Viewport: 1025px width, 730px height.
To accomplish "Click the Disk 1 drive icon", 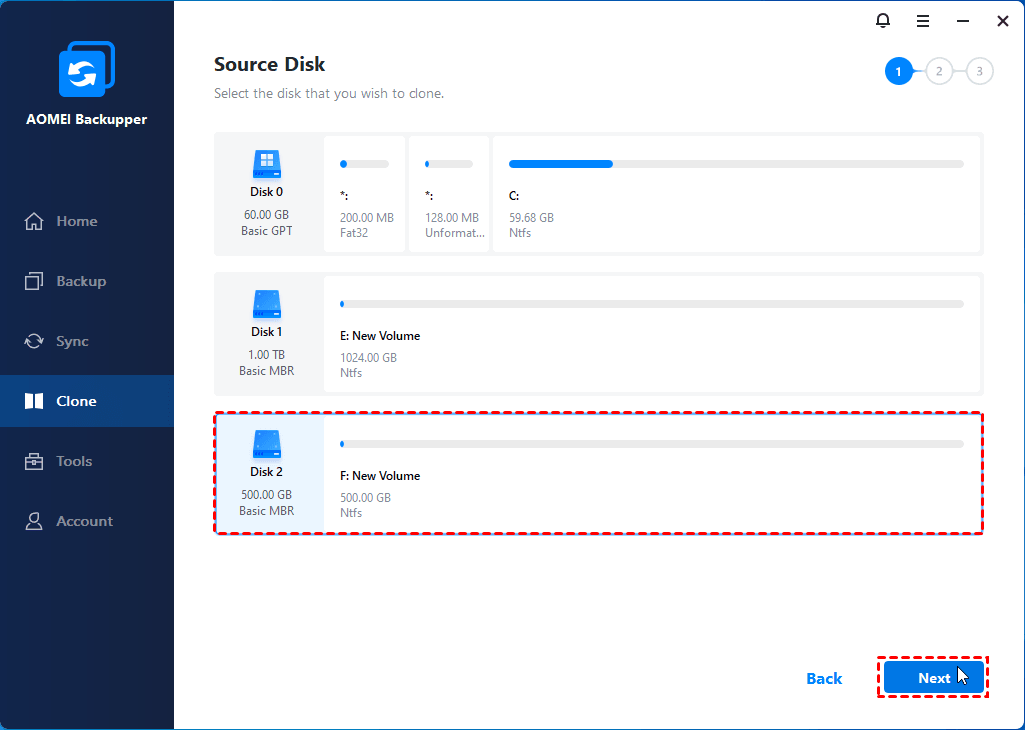I will [x=266, y=304].
